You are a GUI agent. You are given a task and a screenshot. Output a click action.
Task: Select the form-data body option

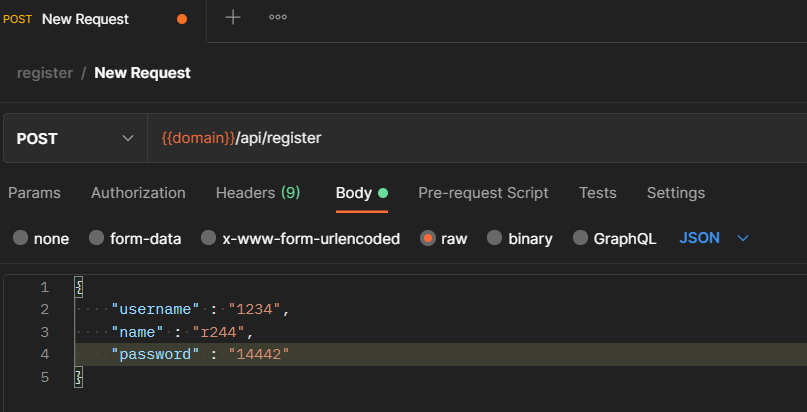pos(96,239)
